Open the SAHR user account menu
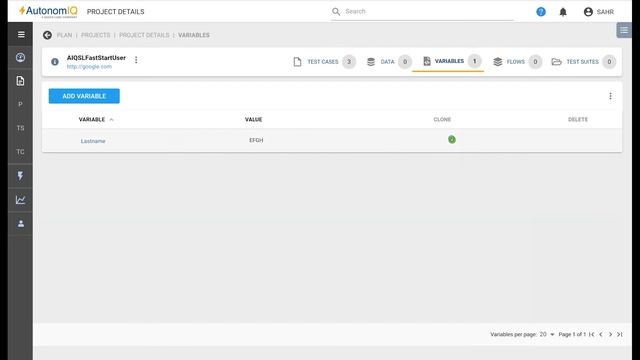The height and width of the screenshot is (360, 640). [599, 12]
